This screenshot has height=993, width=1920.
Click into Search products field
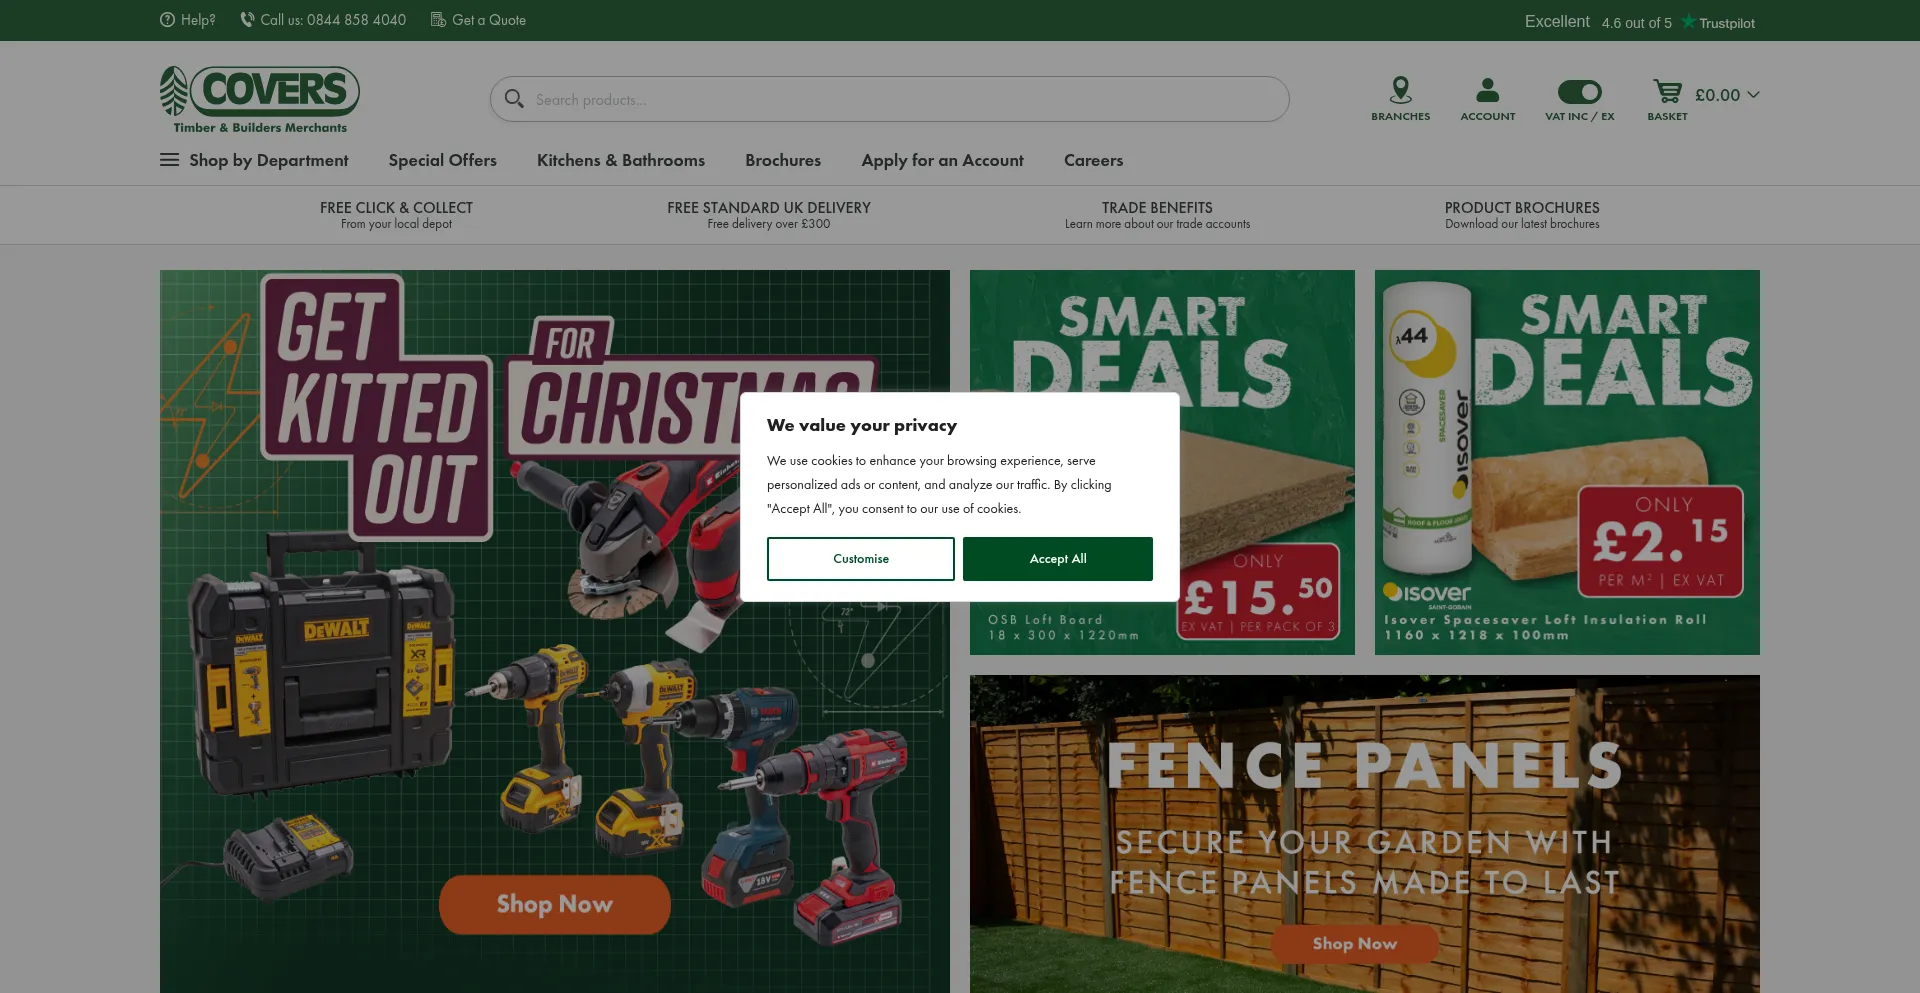coord(890,99)
